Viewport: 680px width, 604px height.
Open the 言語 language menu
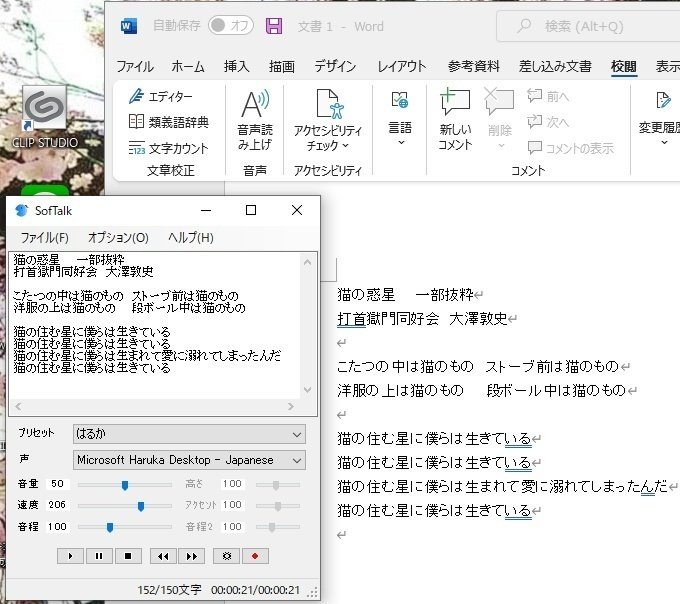pos(400,118)
